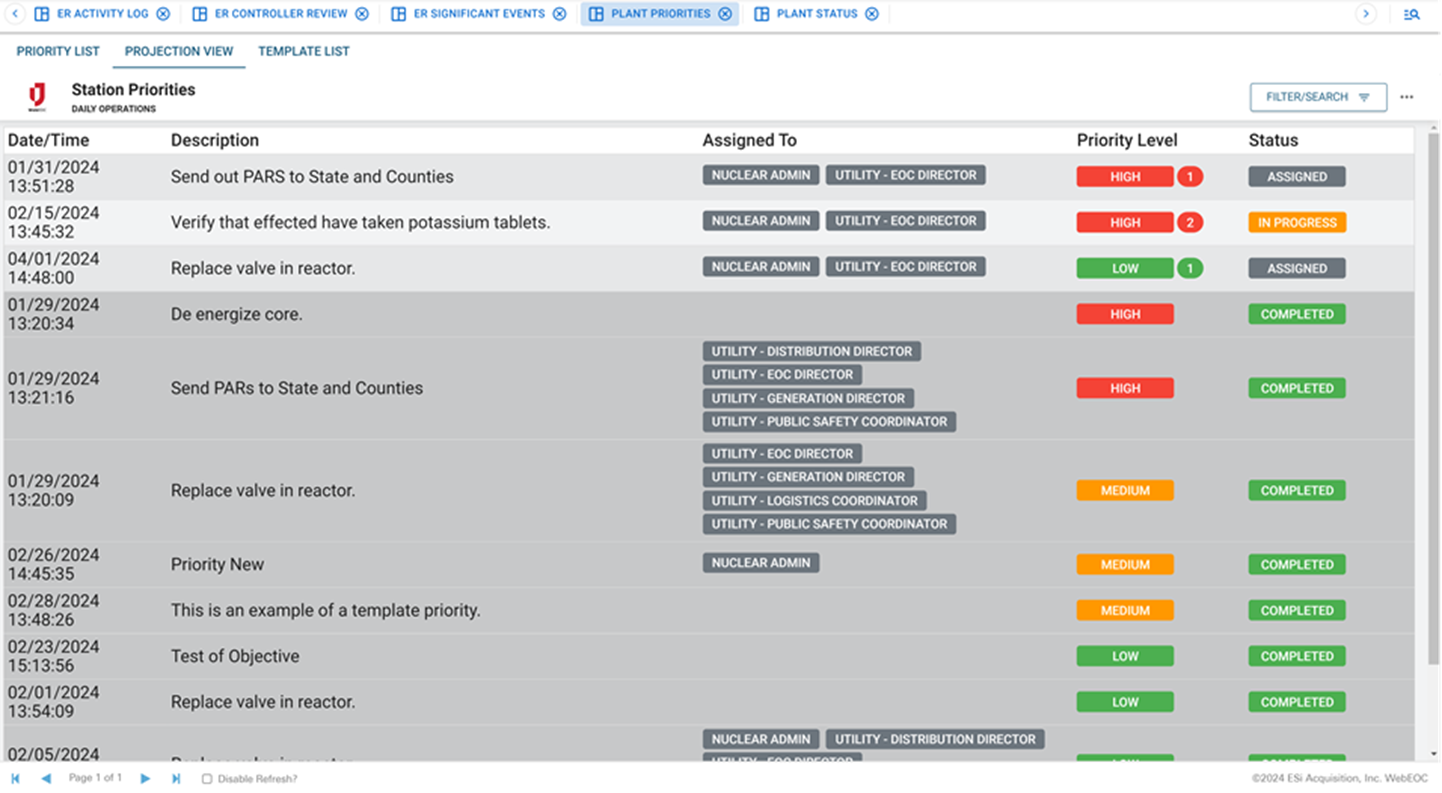Open the ellipsis more-options icon
This screenshot has height=793, width=1442.
point(1407,97)
